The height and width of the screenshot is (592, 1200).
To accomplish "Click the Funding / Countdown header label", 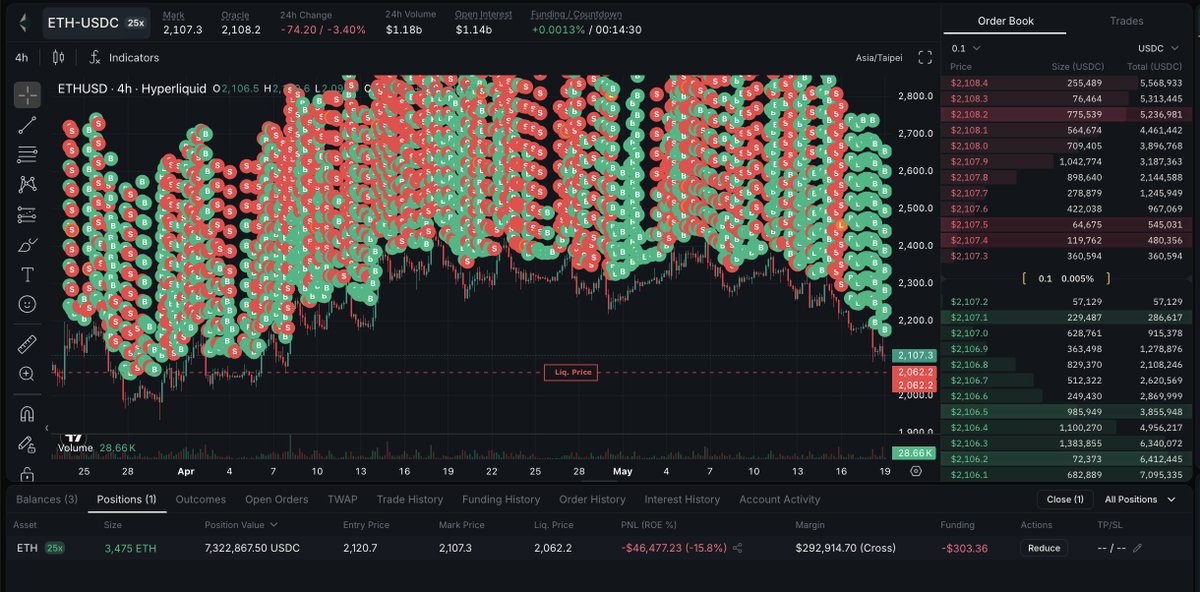I will 575,15.
